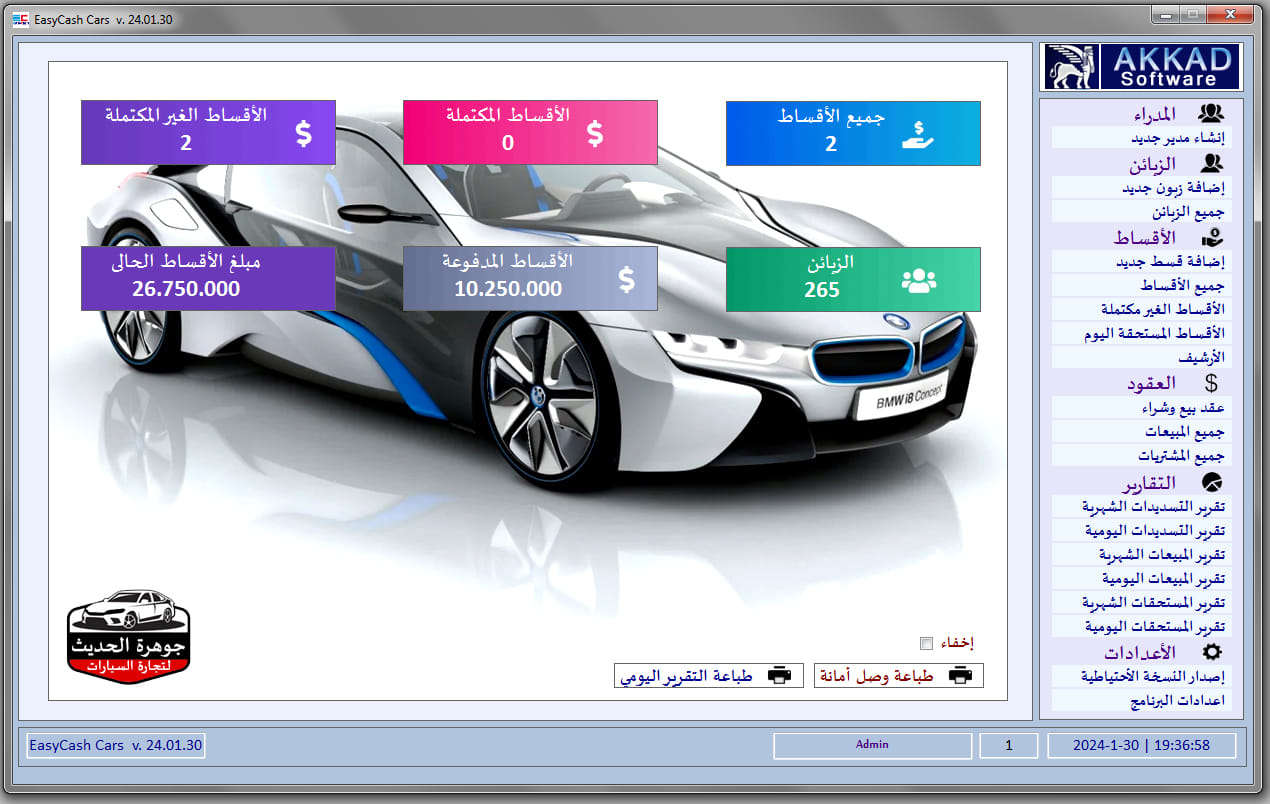Click the AKKAD Software logo
This screenshot has width=1270, height=804.
point(1141,67)
